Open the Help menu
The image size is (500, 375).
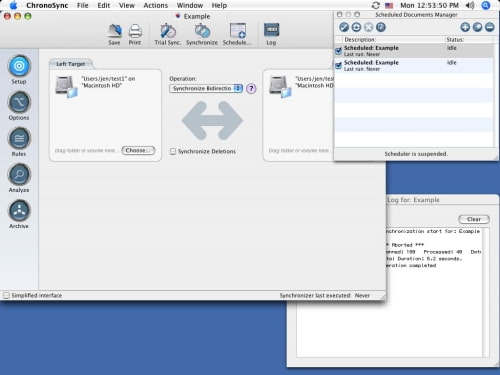click(x=219, y=5)
